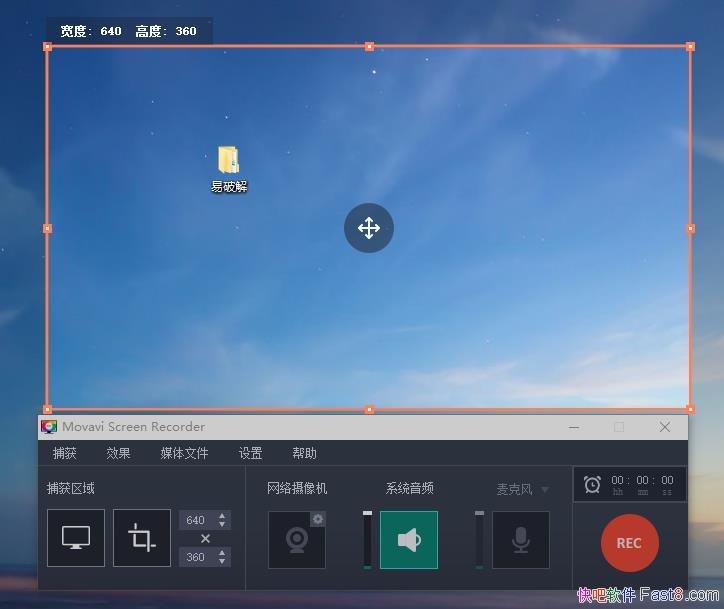Click the timer seconds field
The height and width of the screenshot is (609, 724).
pyautogui.click(x=667, y=481)
